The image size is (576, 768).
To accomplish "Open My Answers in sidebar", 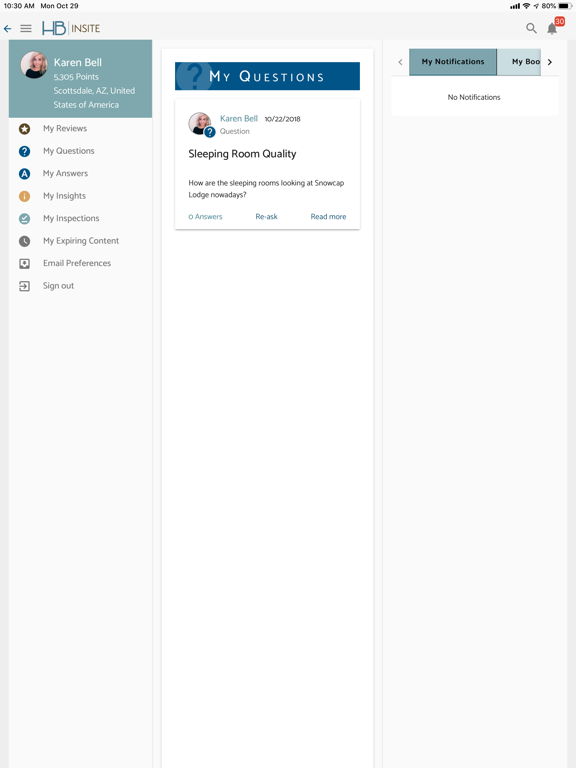I will pos(65,173).
